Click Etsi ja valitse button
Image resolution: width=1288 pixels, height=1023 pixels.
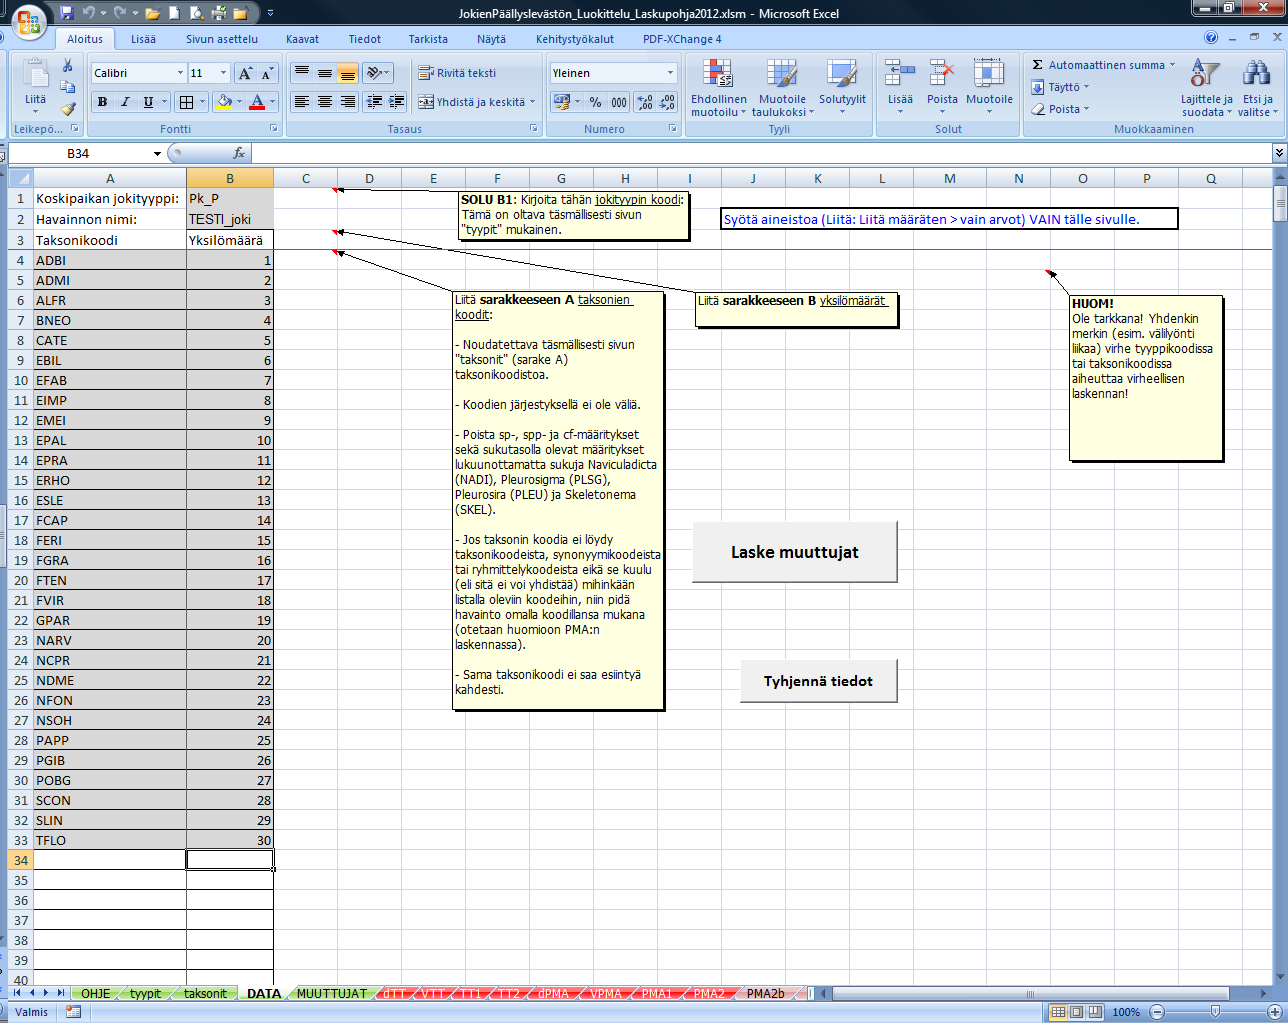pos(1257,87)
